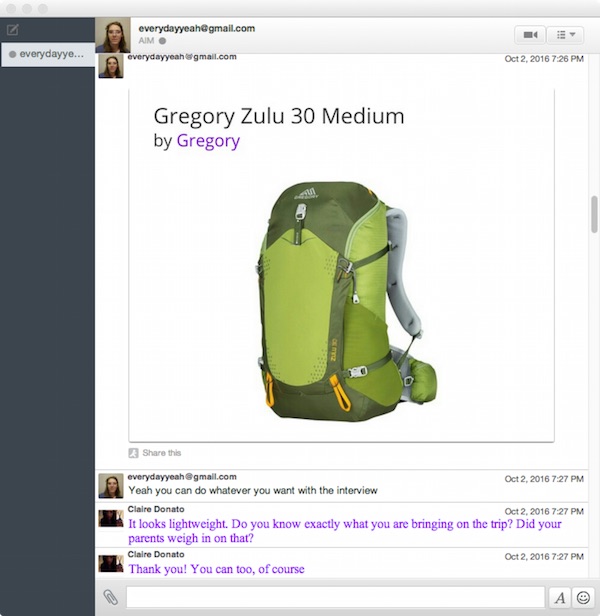Click the everydayyeah avatar beside the interview message
Screen dimensions: 600x616
pos(111,486)
